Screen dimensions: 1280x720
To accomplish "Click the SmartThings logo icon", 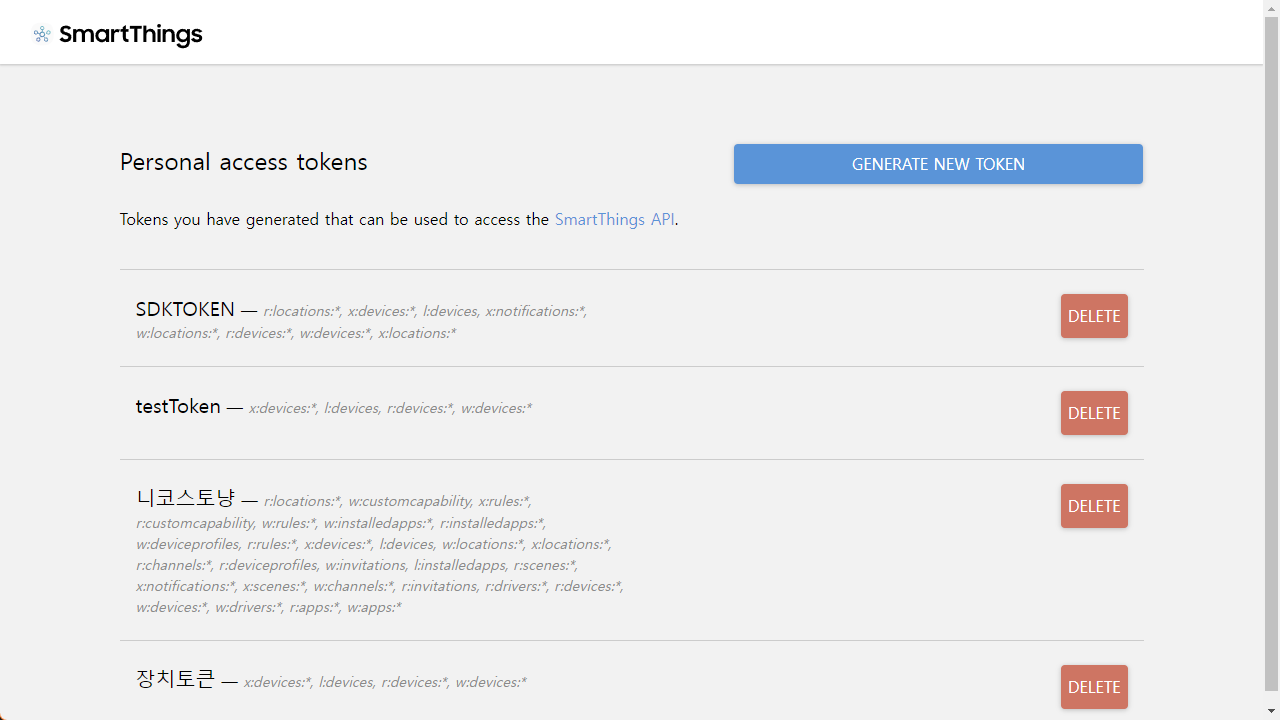I will point(42,35).
